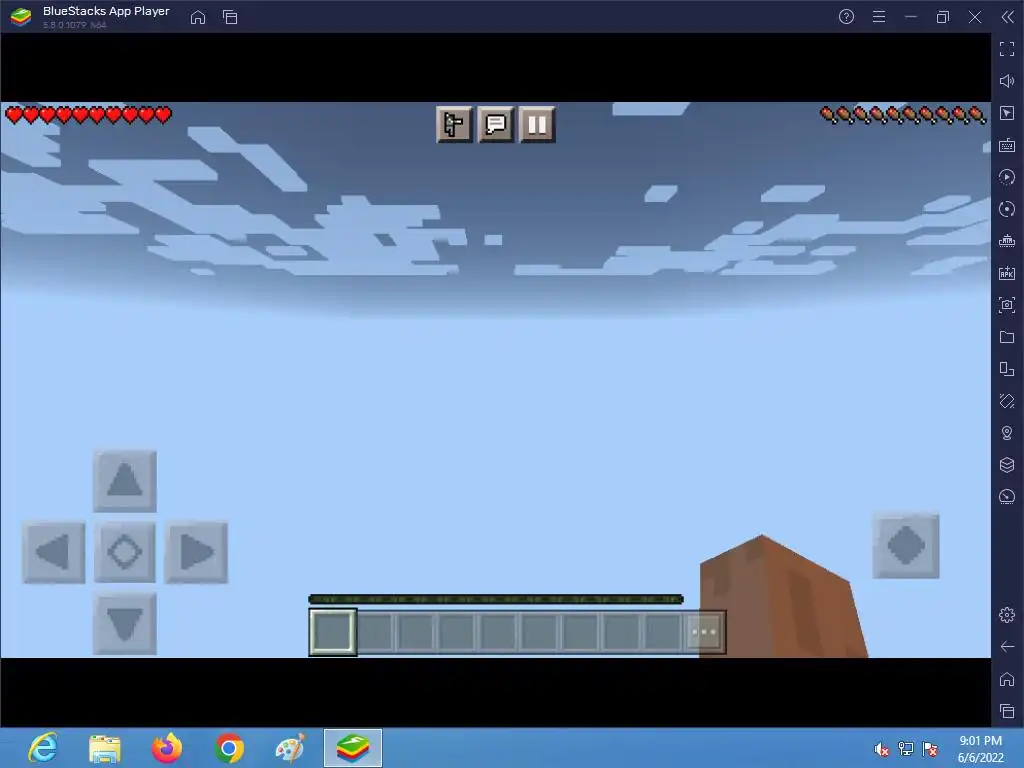Viewport: 1024px width, 768px height.
Task: Launch Internet Explorer from the taskbar
Action: (43, 748)
